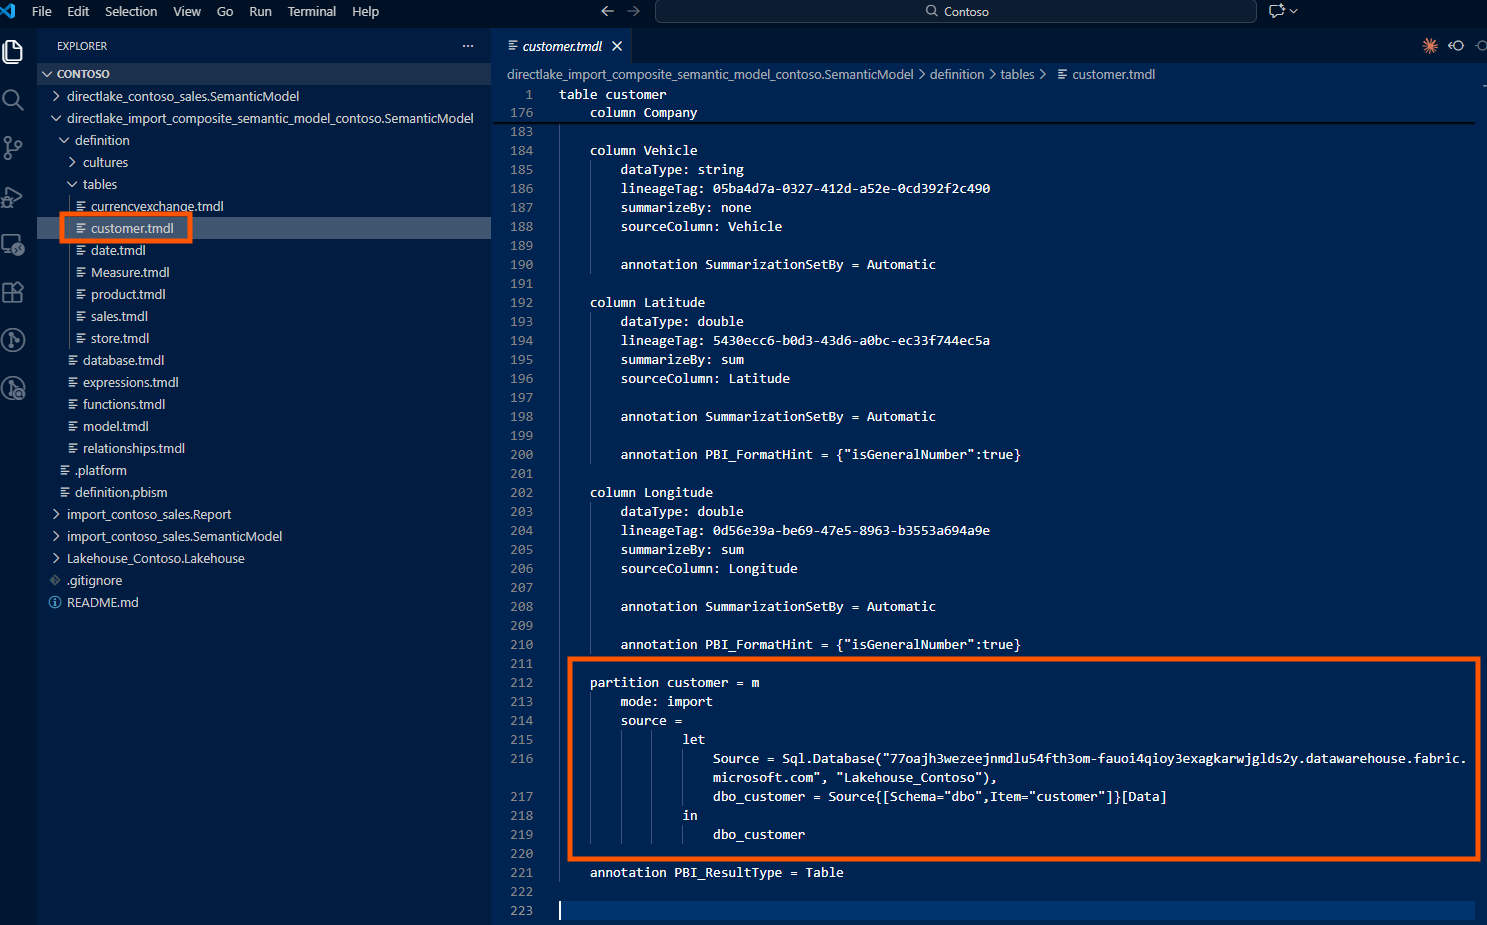This screenshot has height=925, width=1487.
Task: Go back with the left arrow
Action: (607, 11)
